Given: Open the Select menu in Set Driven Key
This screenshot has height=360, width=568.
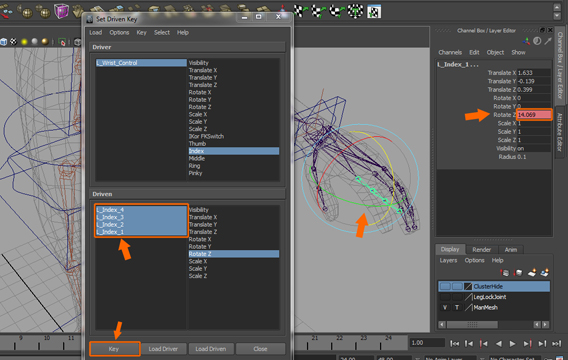Looking at the screenshot, I should click(162, 33).
